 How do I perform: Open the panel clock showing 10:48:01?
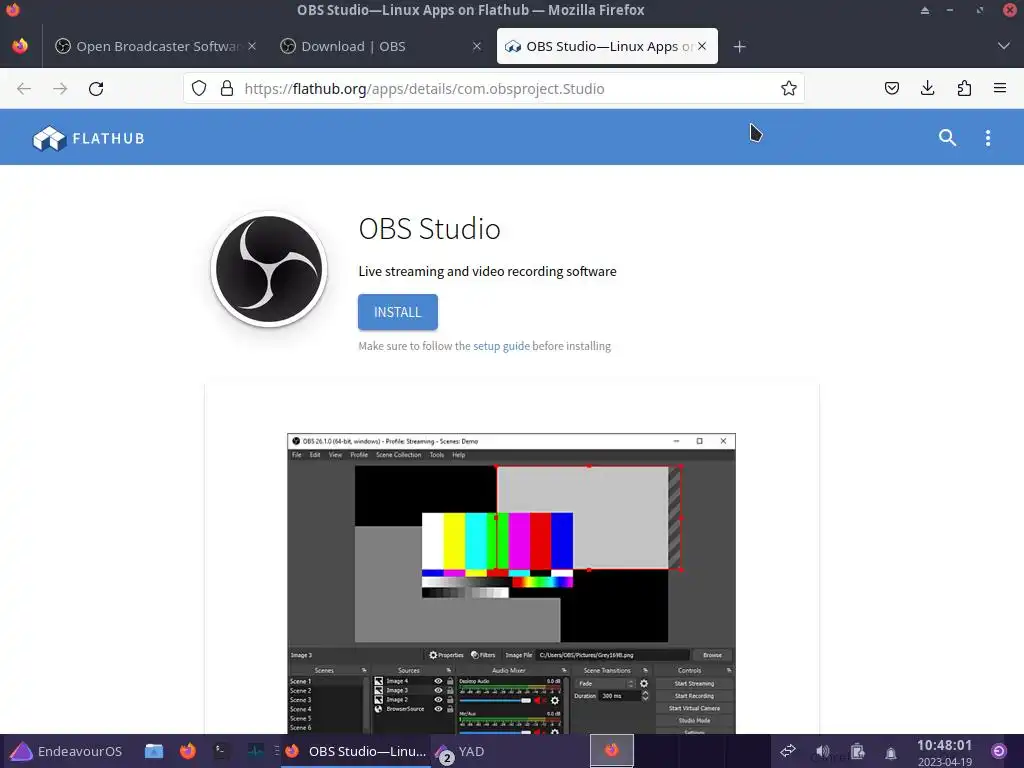coord(944,752)
